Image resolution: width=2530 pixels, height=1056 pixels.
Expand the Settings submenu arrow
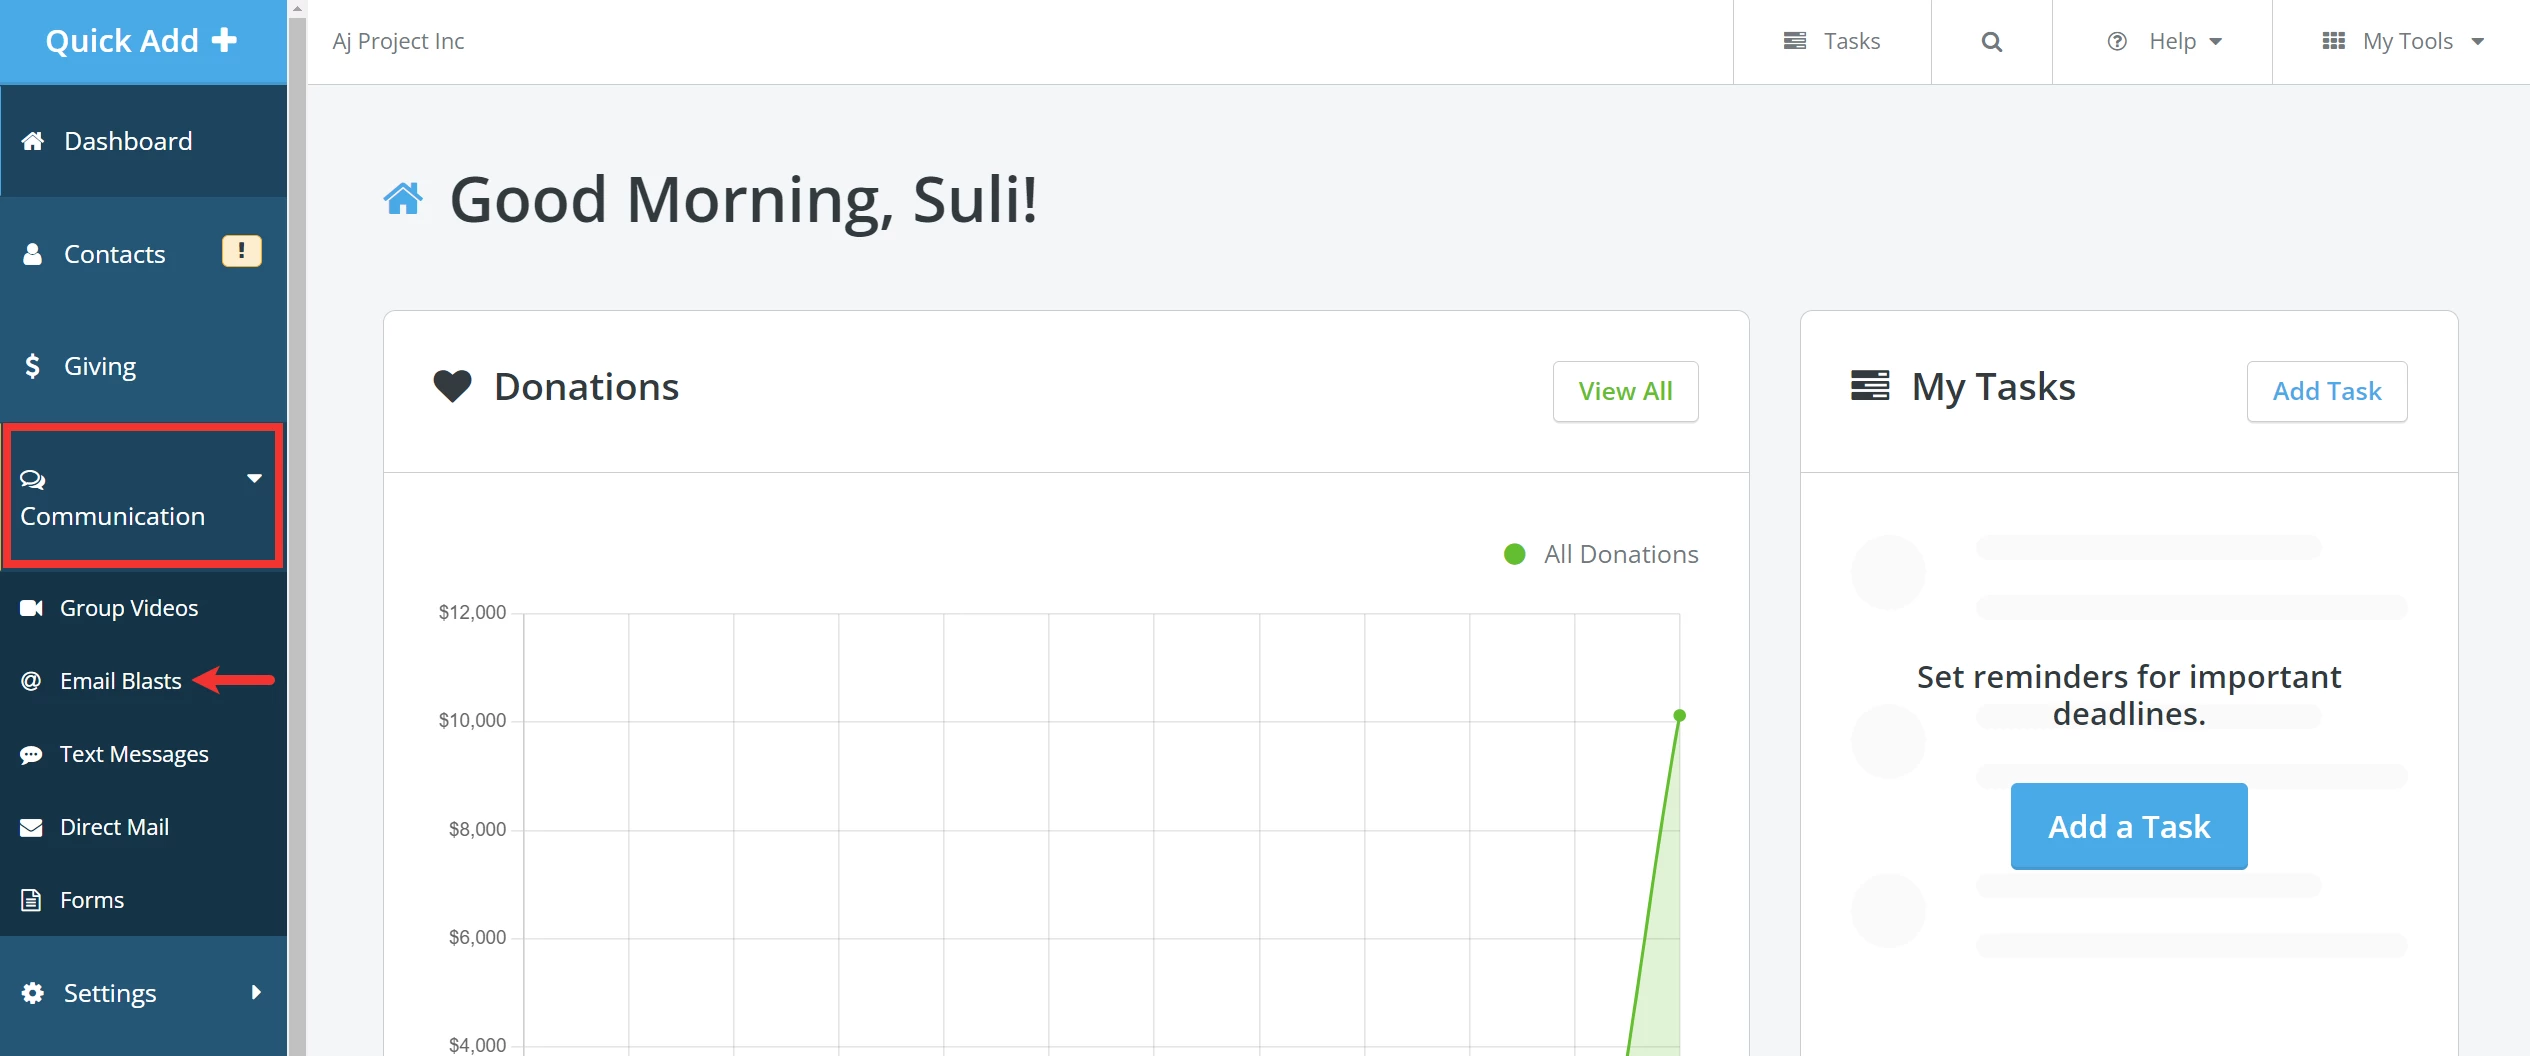(257, 993)
